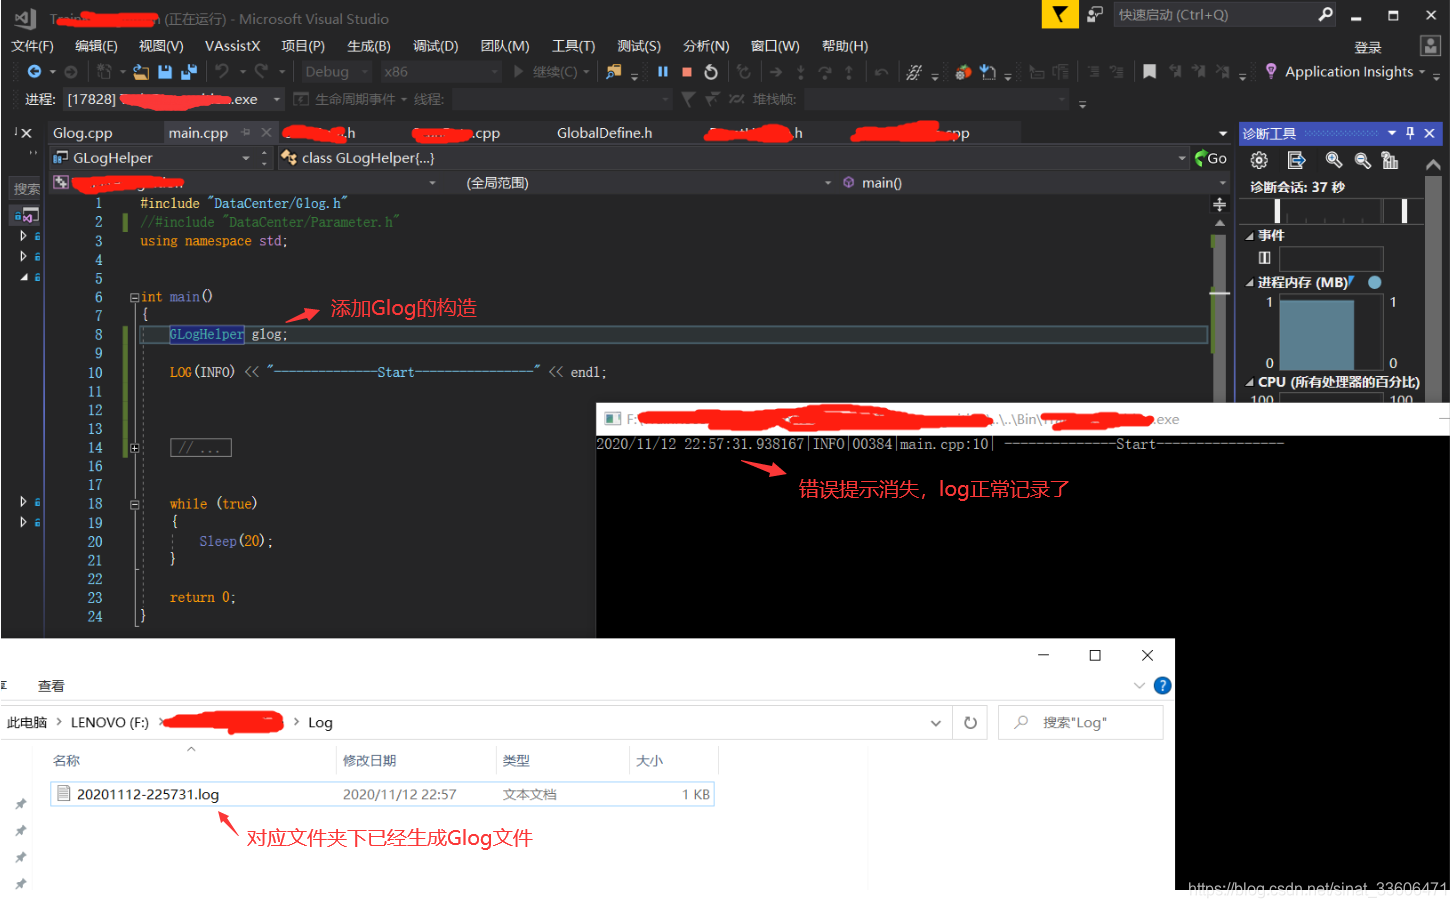Select Zoom Out magnifier in Diagnostic Tools panel
1456x908 pixels.
click(1363, 160)
